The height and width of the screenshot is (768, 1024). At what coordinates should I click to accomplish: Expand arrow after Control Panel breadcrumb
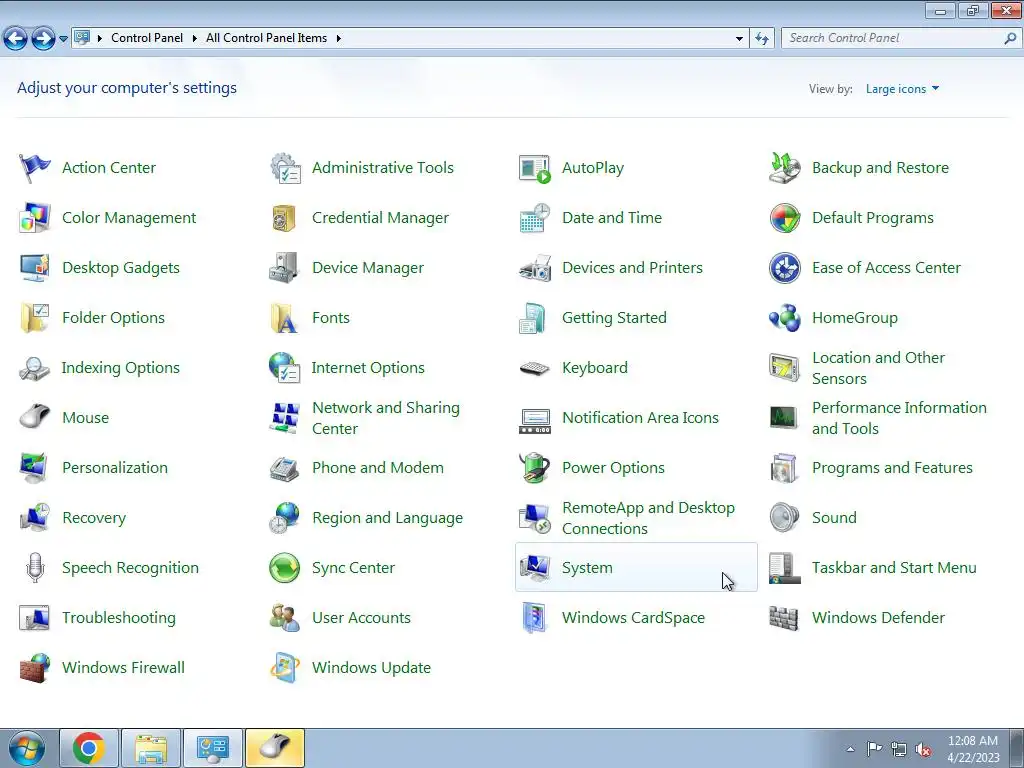coord(195,39)
